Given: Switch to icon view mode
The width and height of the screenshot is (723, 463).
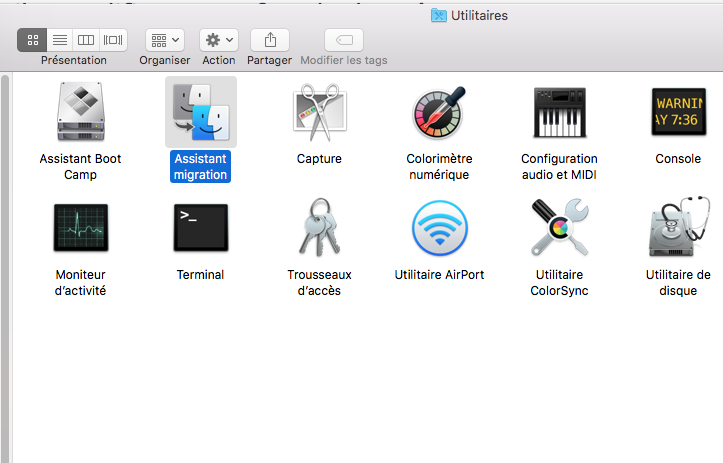Looking at the screenshot, I should pos(33,40).
